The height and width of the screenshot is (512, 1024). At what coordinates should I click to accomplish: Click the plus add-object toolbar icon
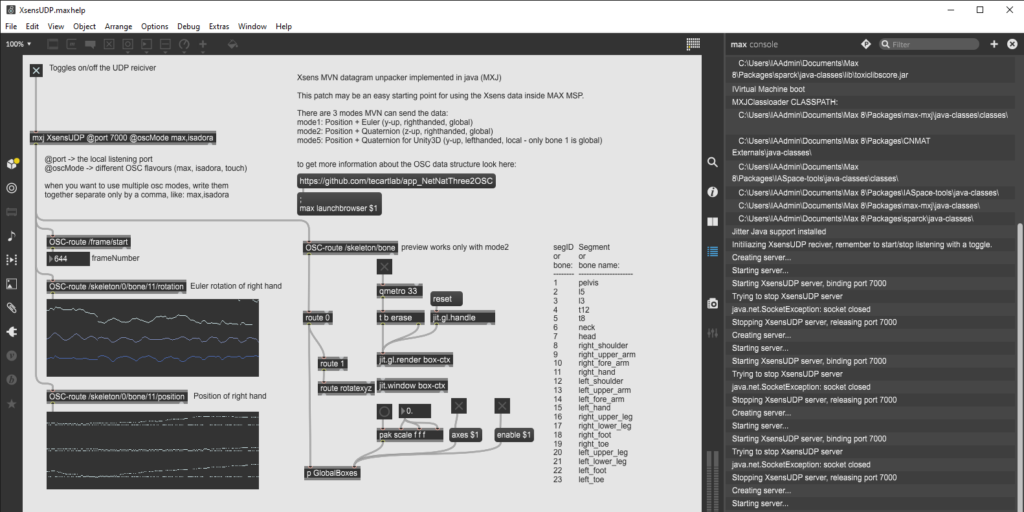point(203,44)
